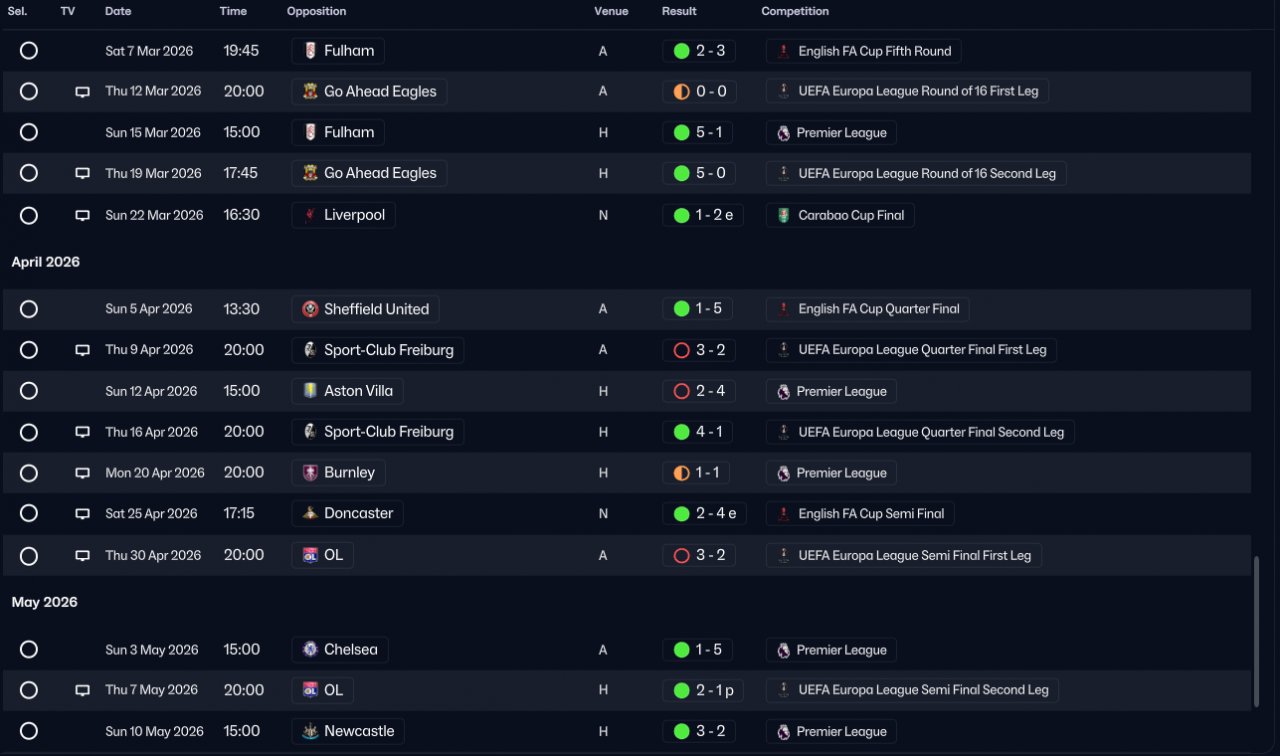Select the Burnley fixture selection circle
The image size is (1280, 756).
coord(29,473)
